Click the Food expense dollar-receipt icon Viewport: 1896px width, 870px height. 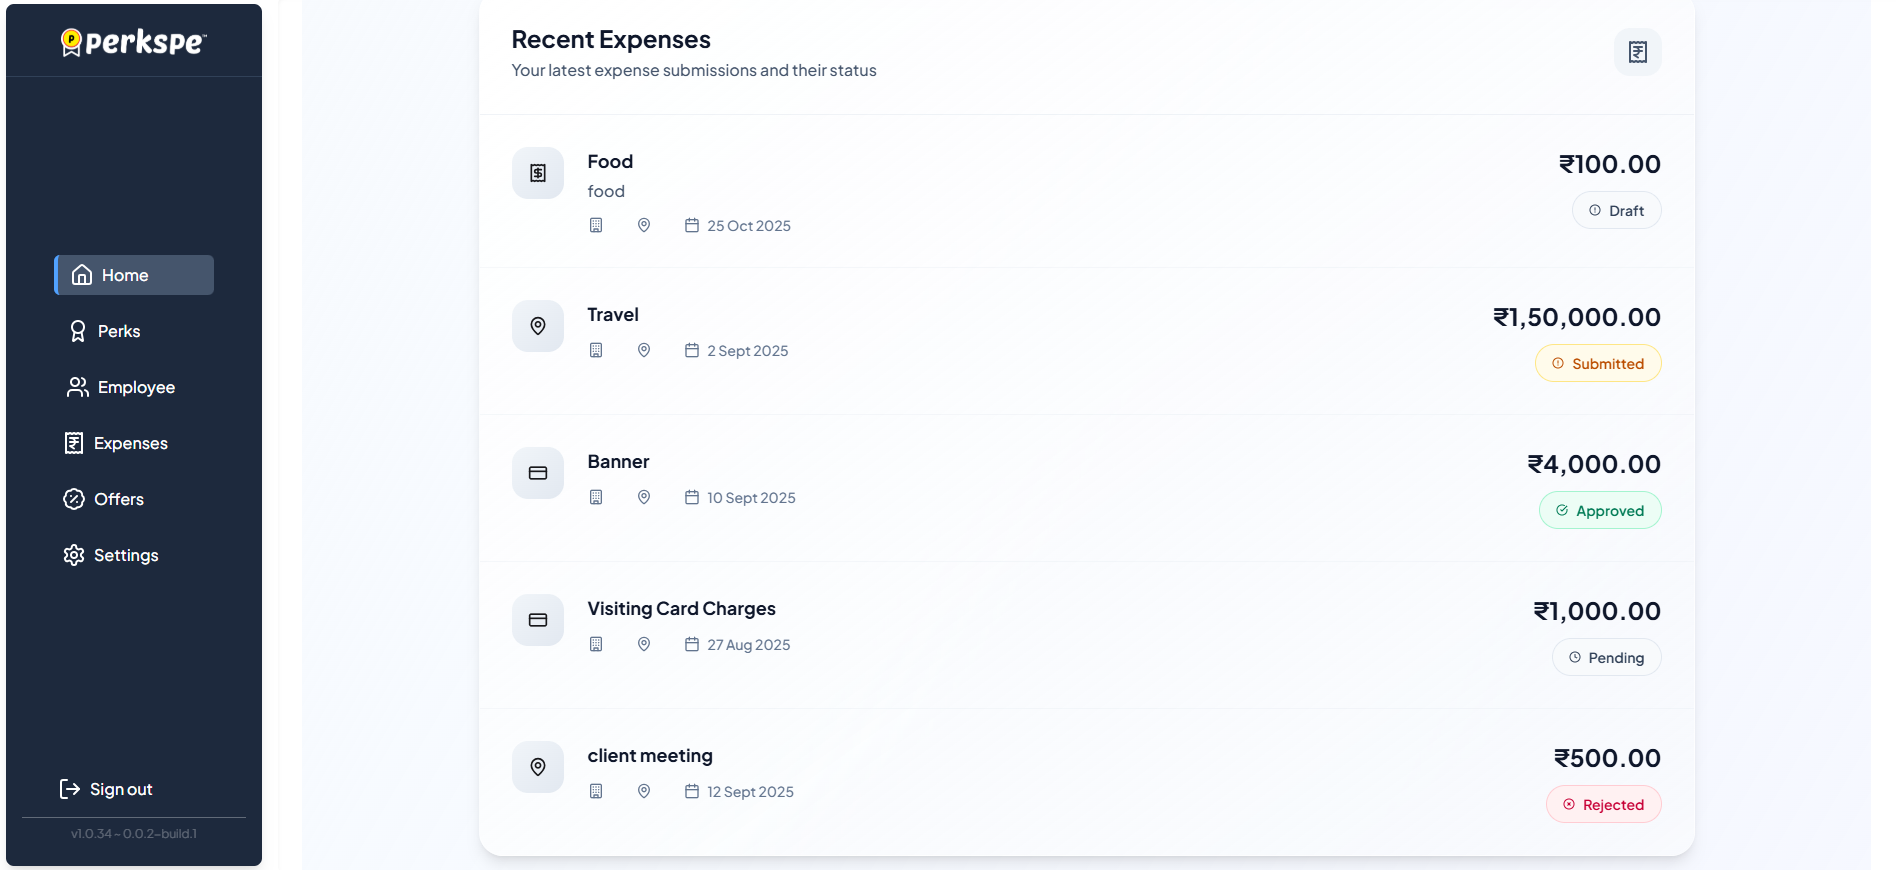point(538,173)
